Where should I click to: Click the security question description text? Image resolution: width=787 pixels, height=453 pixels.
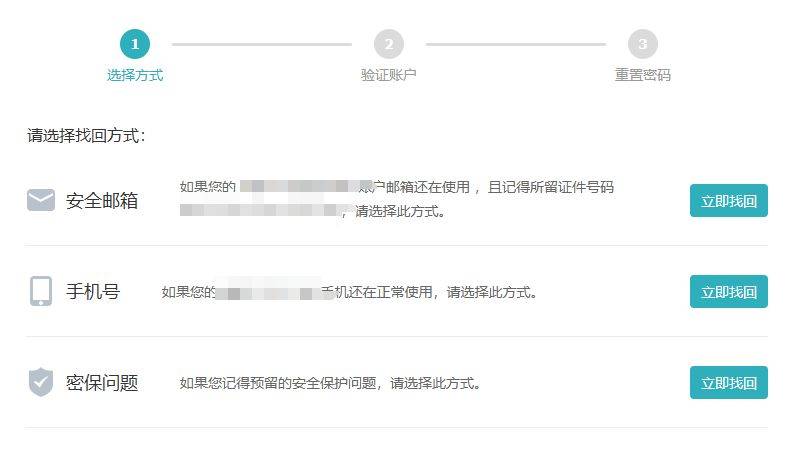(x=330, y=383)
